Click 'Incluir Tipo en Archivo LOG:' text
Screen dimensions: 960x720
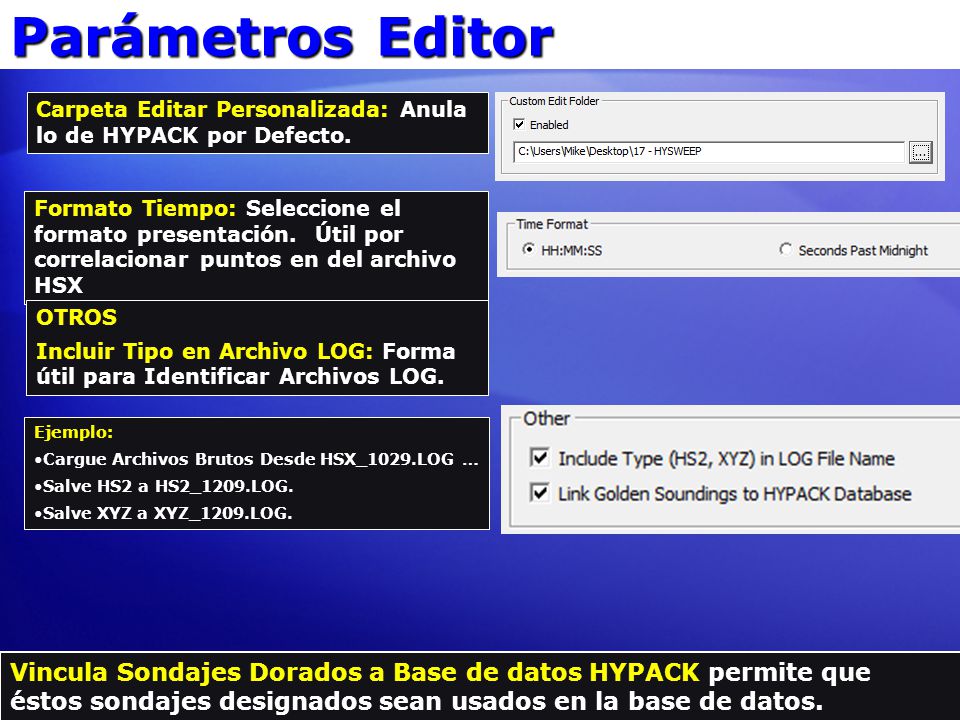click(x=204, y=351)
